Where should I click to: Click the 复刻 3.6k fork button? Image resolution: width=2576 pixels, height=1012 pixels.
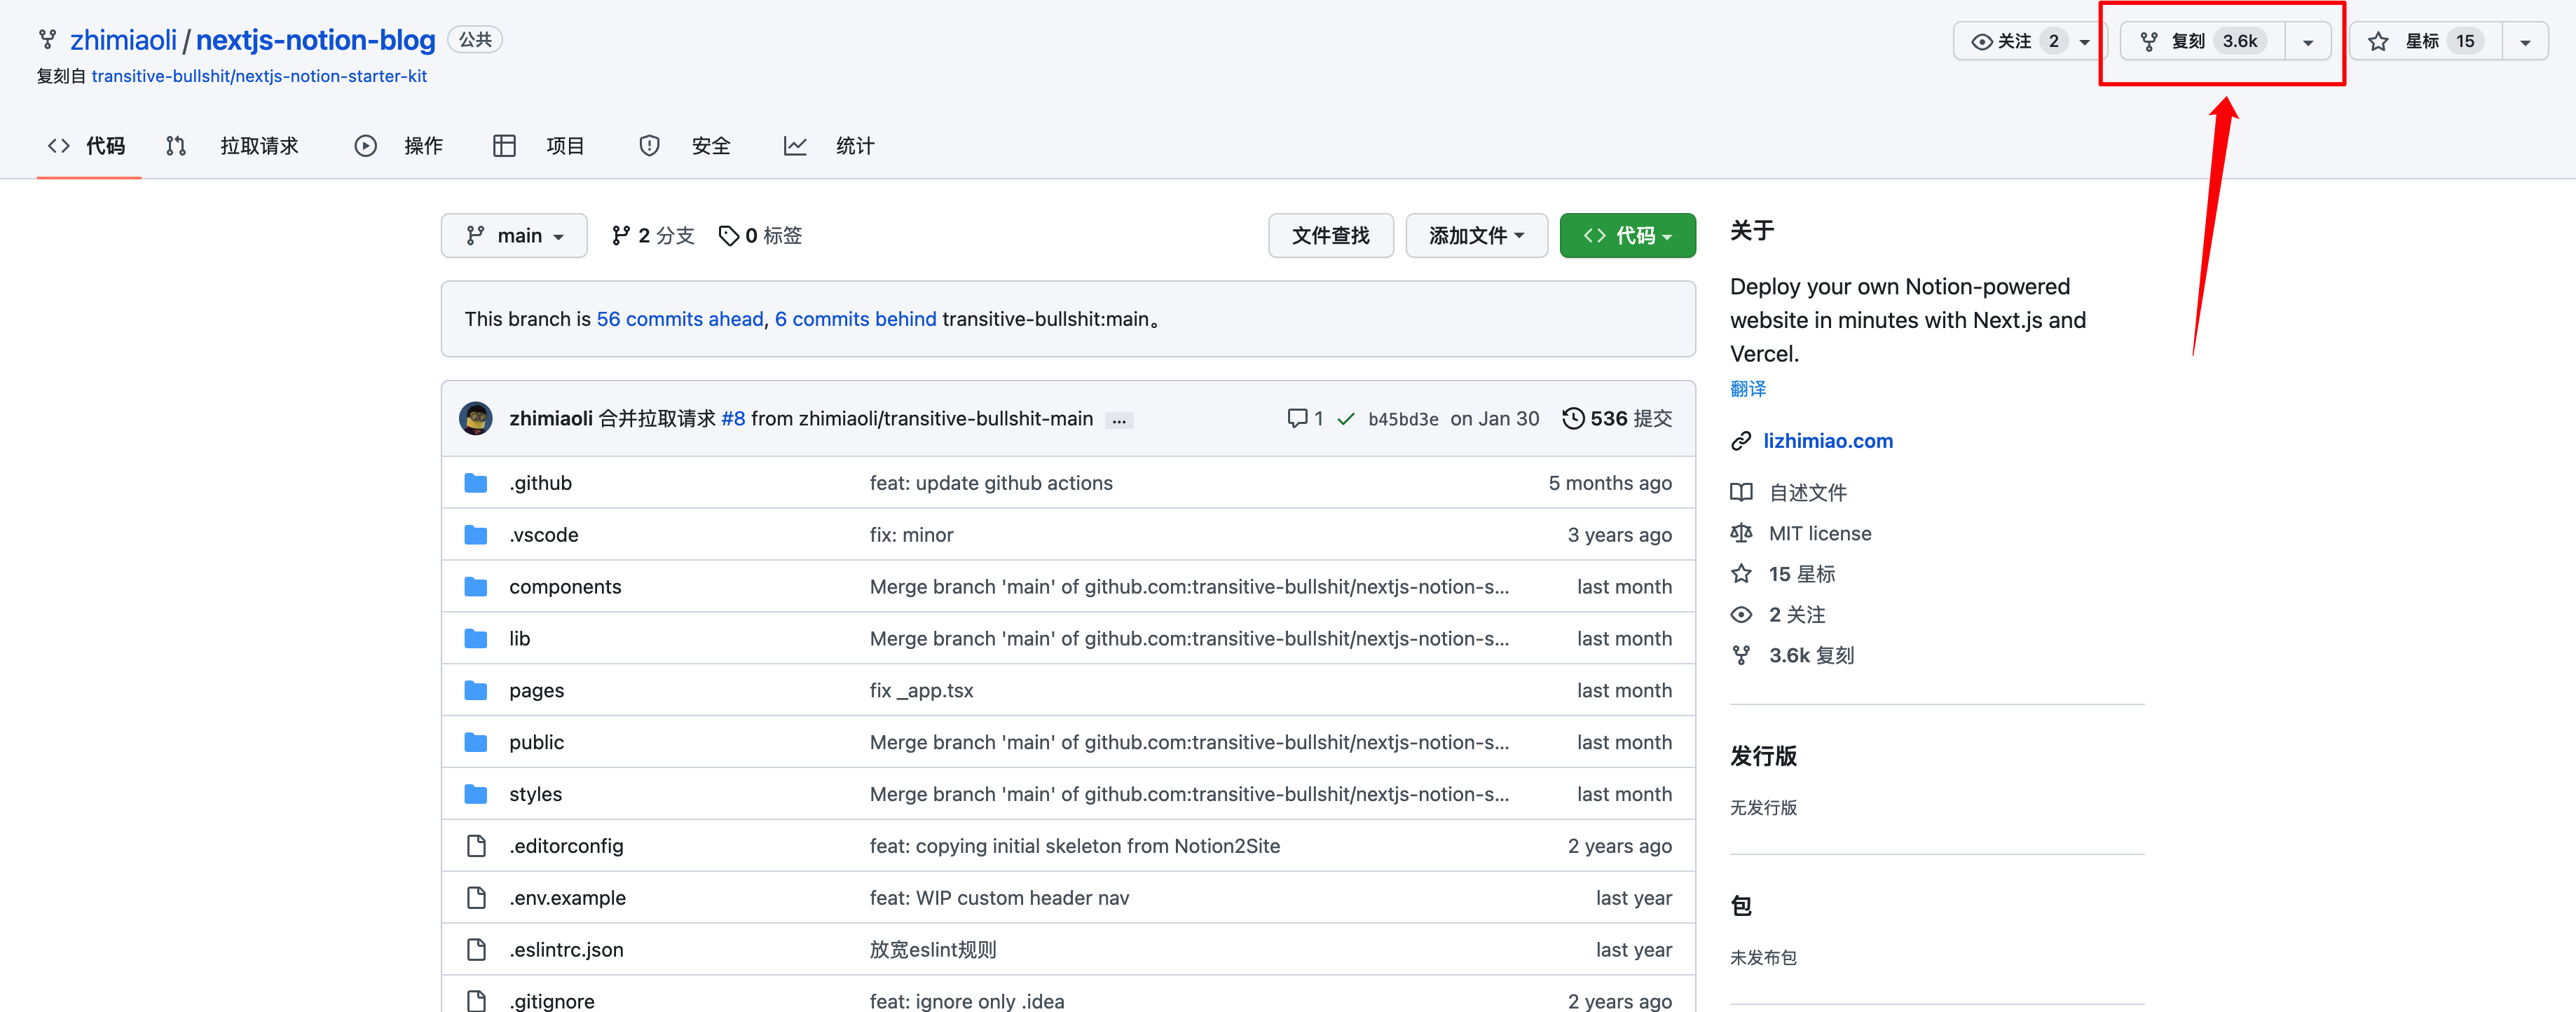pos(2203,42)
